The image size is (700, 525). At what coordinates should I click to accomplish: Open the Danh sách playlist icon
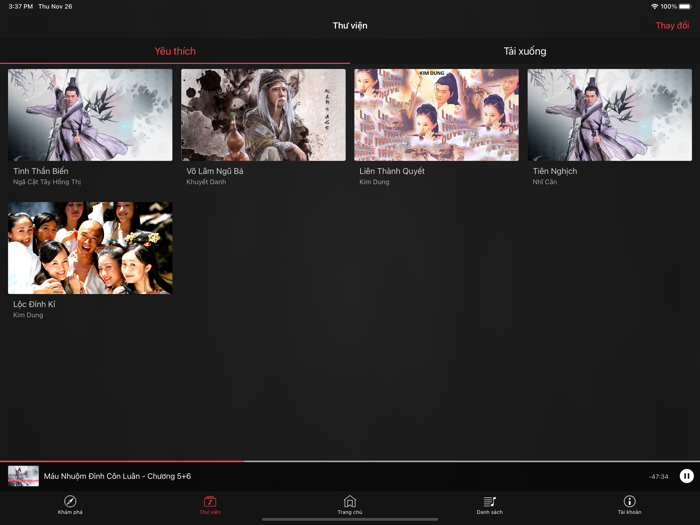490,501
